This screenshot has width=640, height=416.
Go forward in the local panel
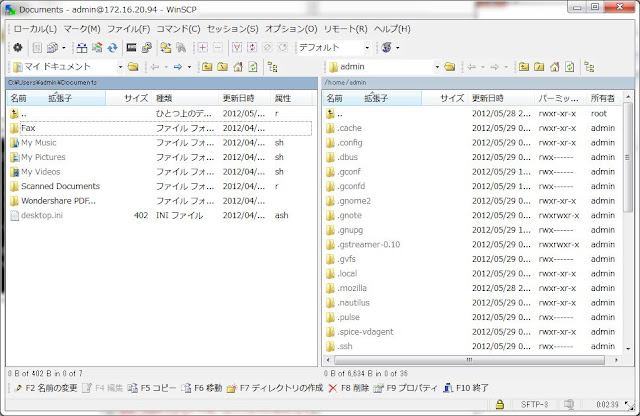point(178,67)
